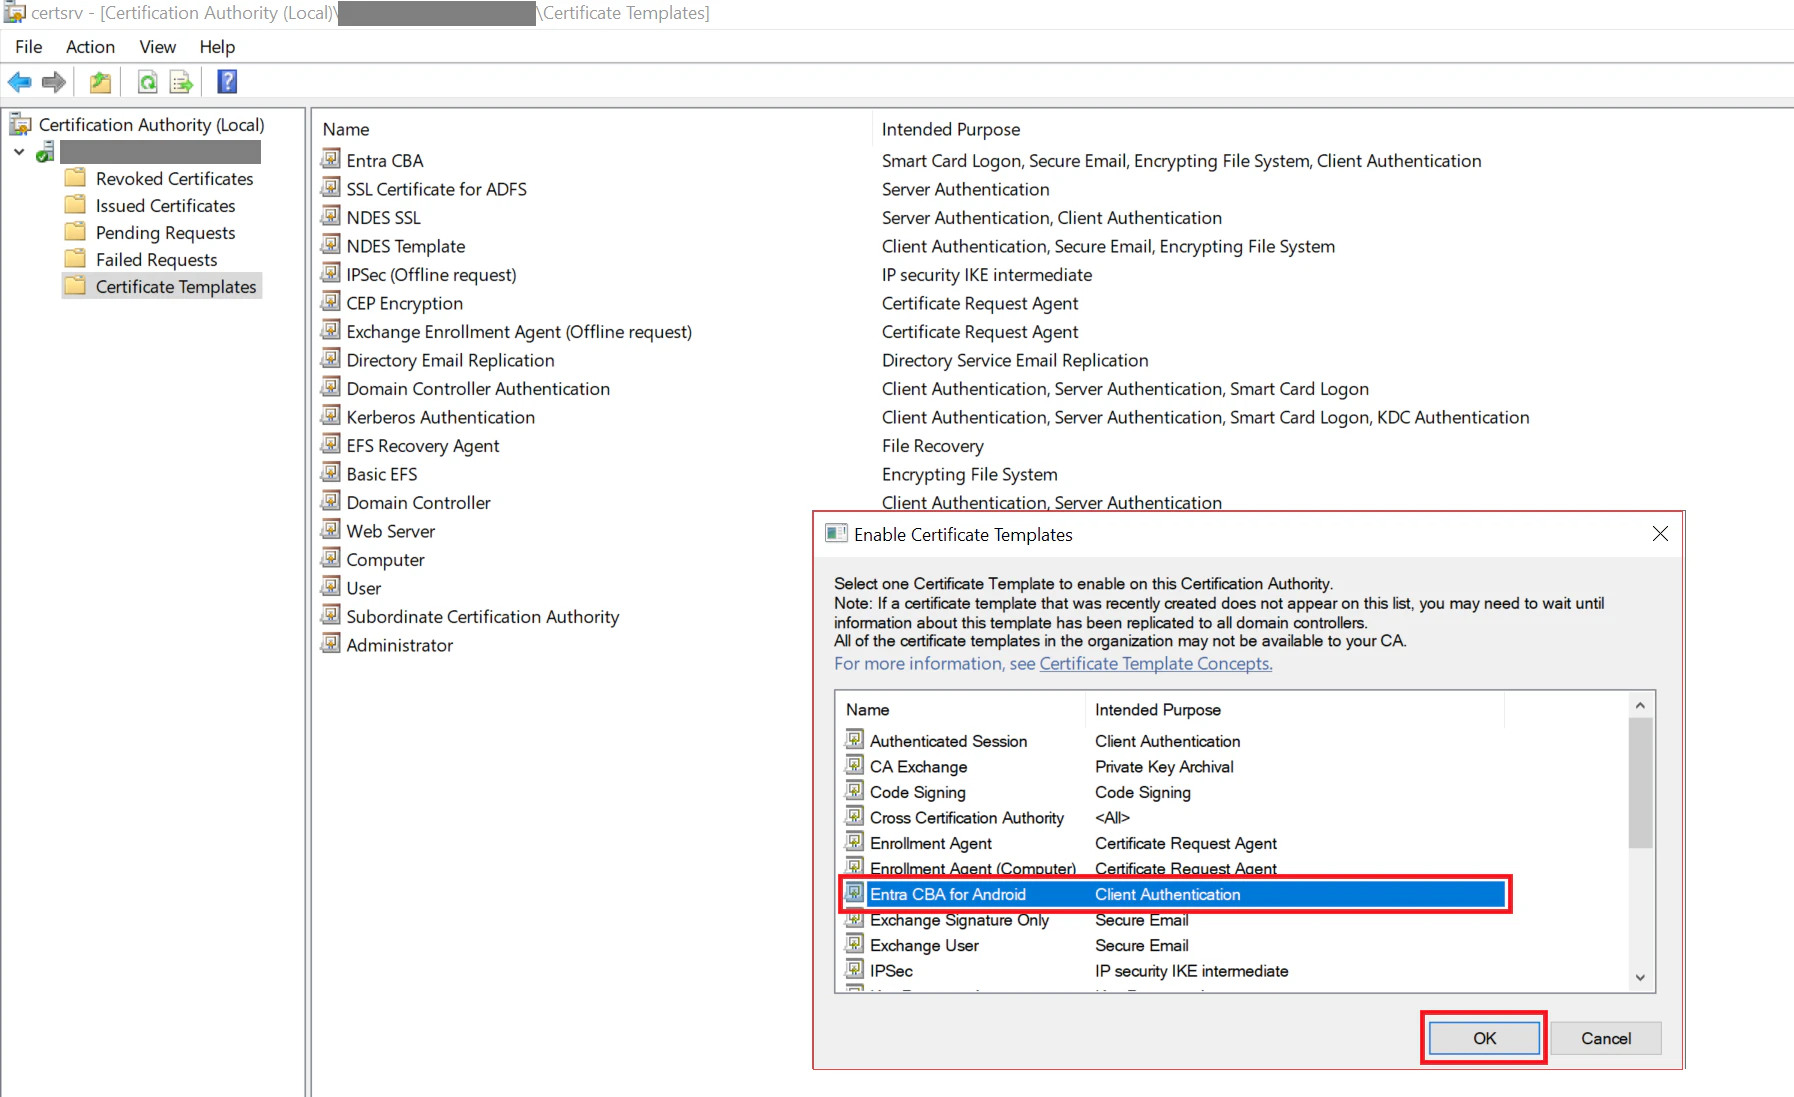Viewport: 1794px width, 1097px height.
Task: Click the Export List toolbar icon
Action: 181,82
